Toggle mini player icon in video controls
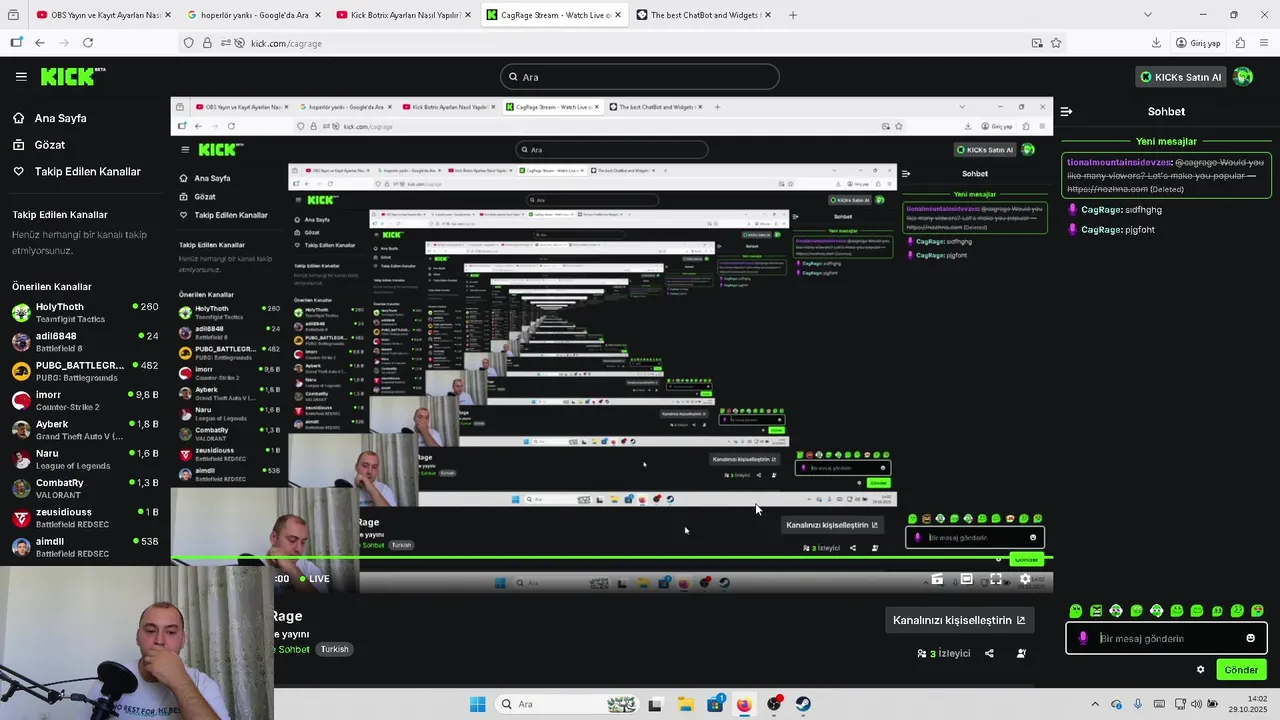1280x720 pixels. point(937,579)
